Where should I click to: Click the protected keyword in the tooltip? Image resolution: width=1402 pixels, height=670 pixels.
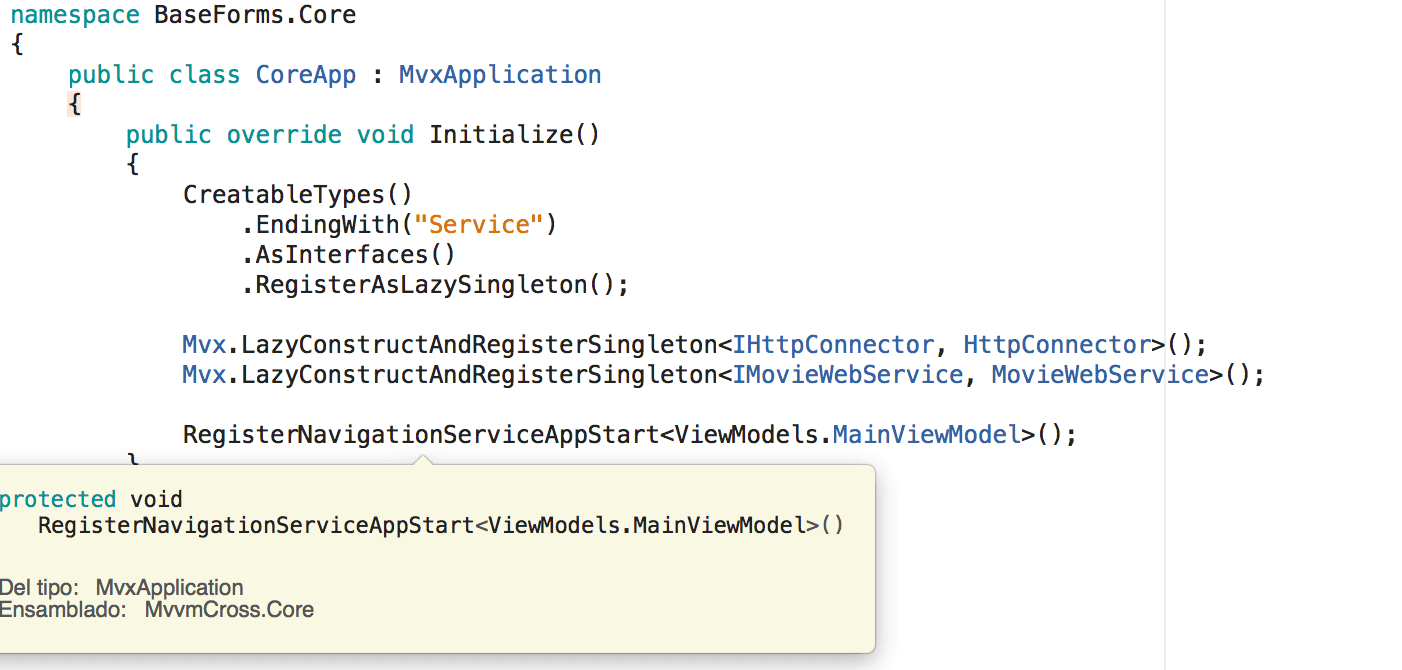click(58, 499)
